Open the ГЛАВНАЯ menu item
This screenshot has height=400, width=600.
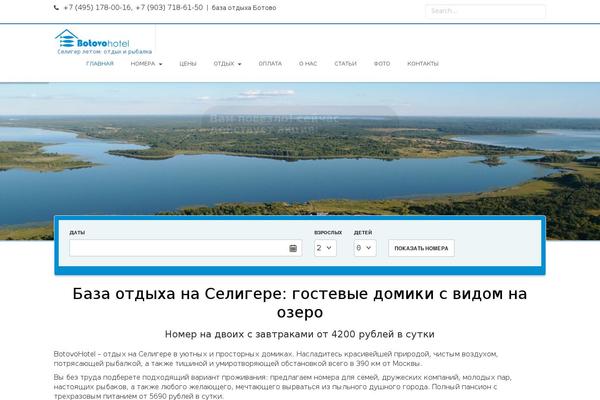(x=100, y=64)
